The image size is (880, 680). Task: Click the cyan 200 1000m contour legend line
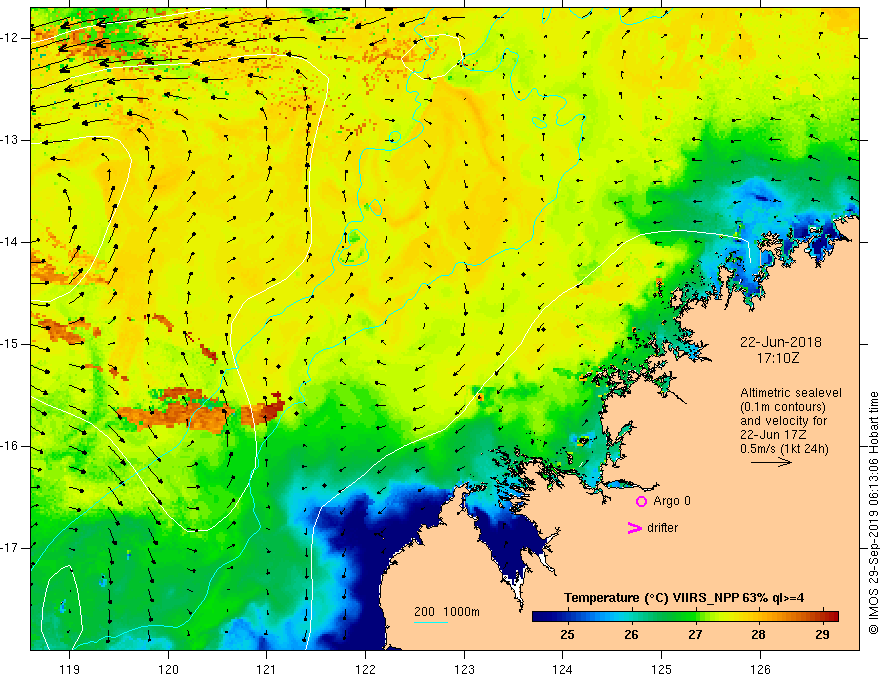430,622
